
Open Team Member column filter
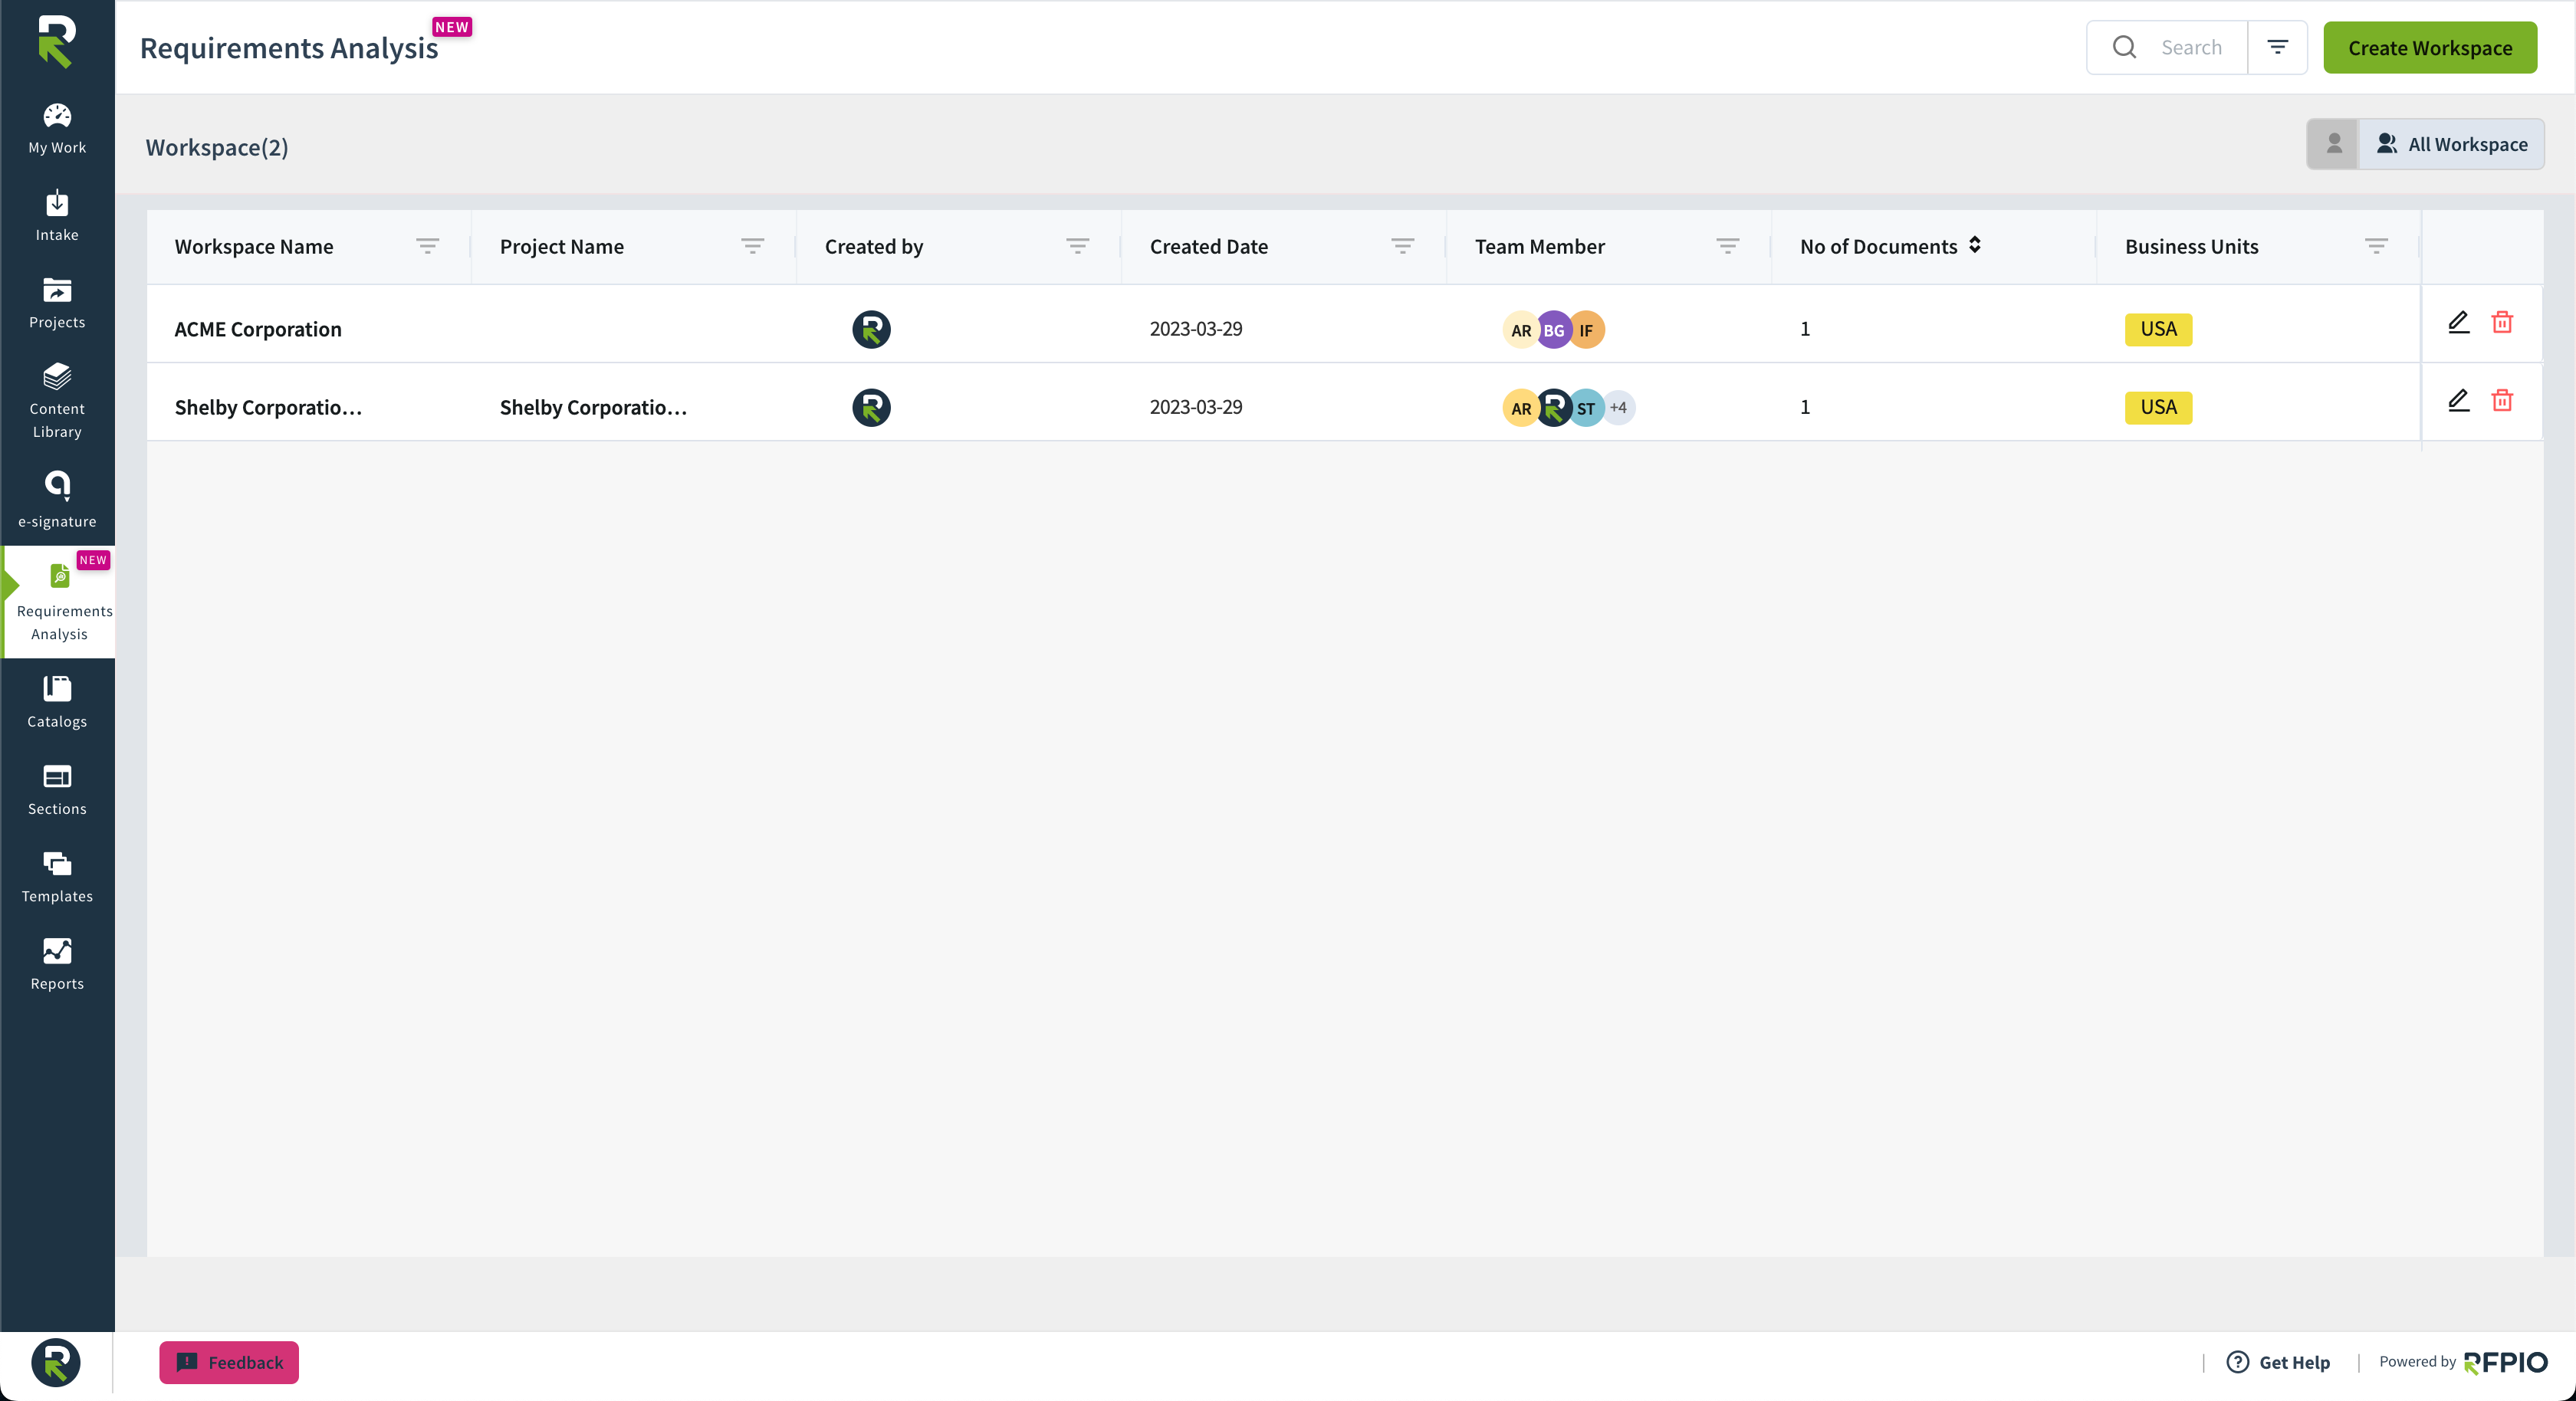(x=1727, y=246)
